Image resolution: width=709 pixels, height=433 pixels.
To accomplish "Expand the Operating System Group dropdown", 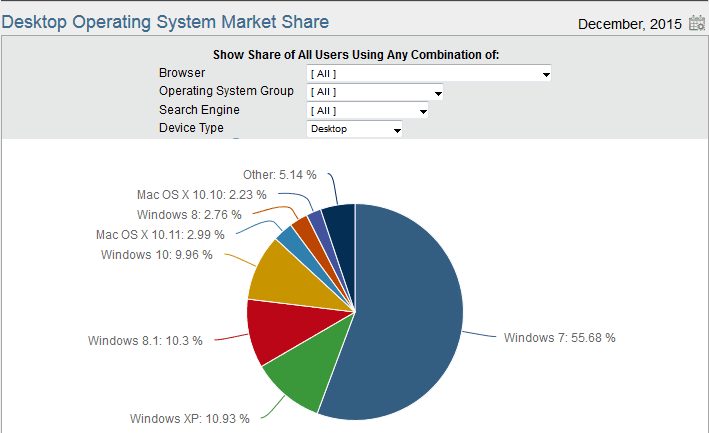I will tap(375, 92).
